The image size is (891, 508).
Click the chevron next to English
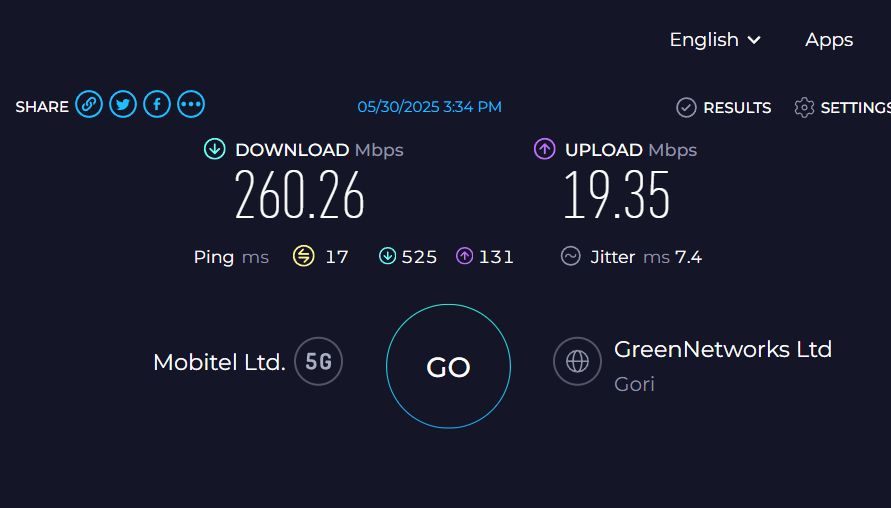tap(754, 40)
